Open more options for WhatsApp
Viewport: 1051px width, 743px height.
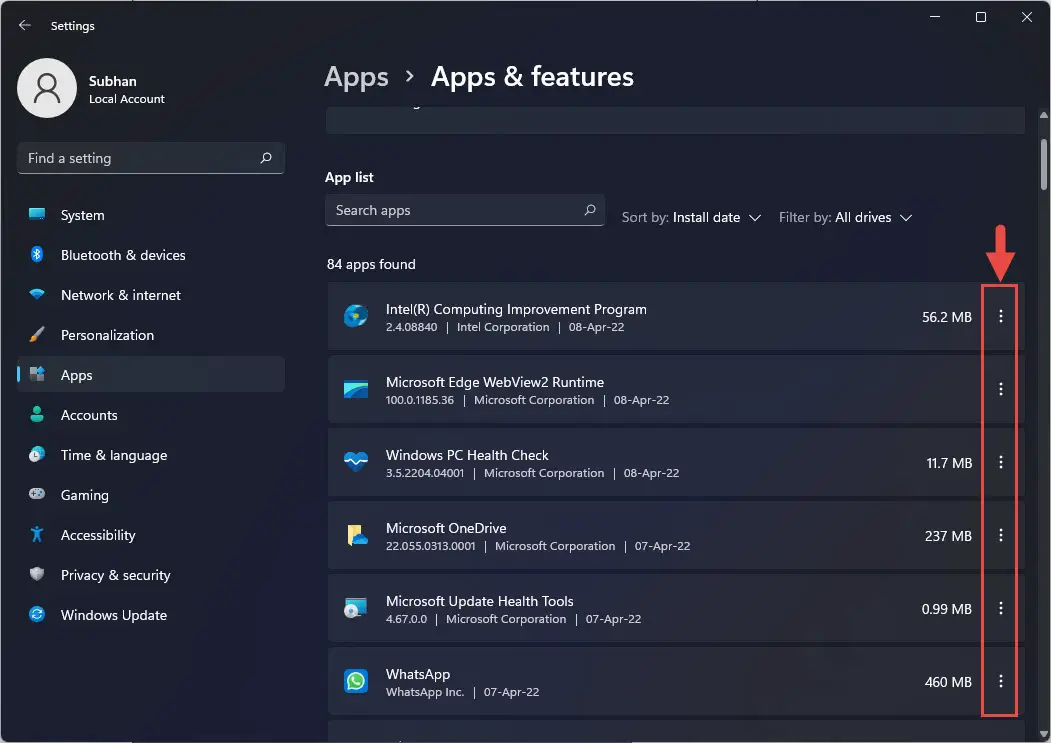(1000, 681)
